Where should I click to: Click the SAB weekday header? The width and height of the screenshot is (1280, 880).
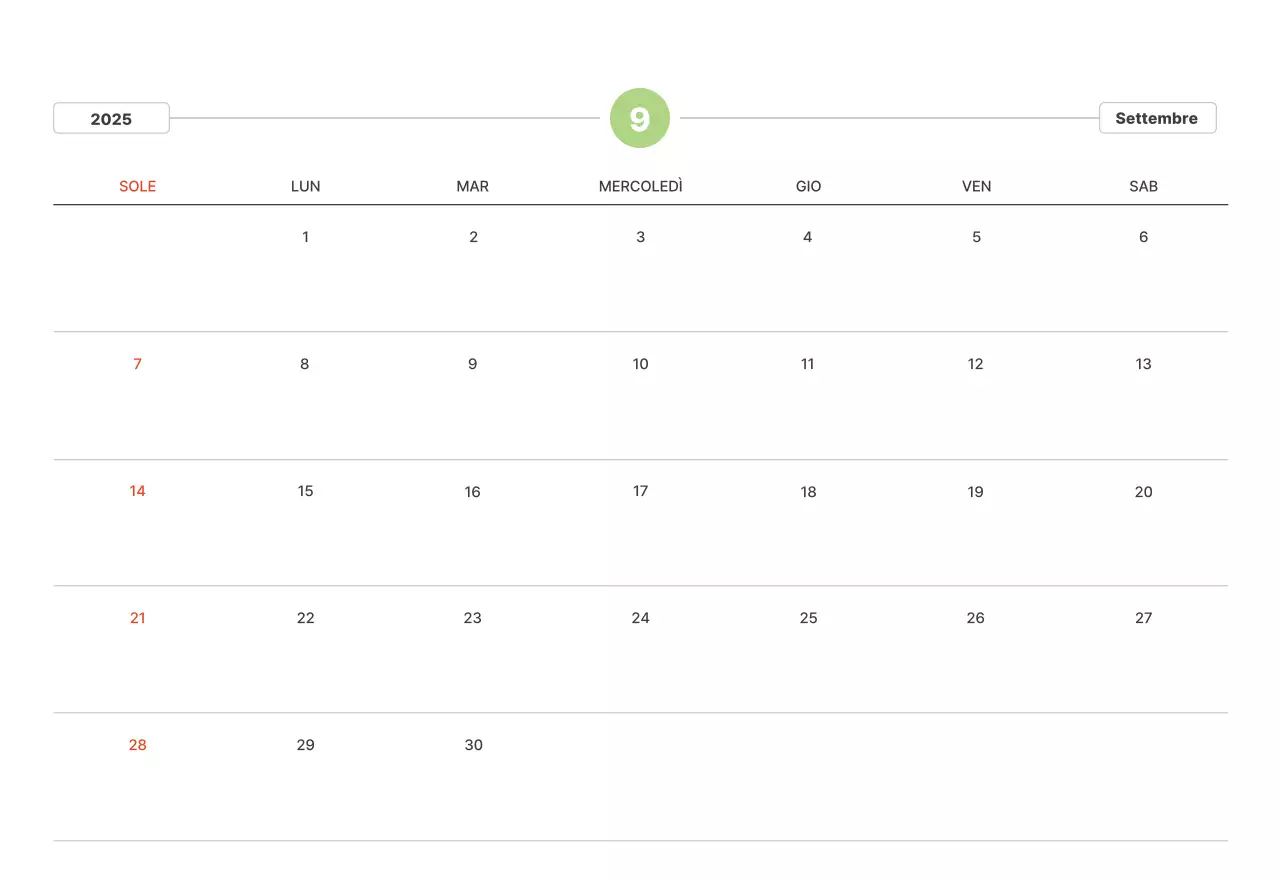1143,186
